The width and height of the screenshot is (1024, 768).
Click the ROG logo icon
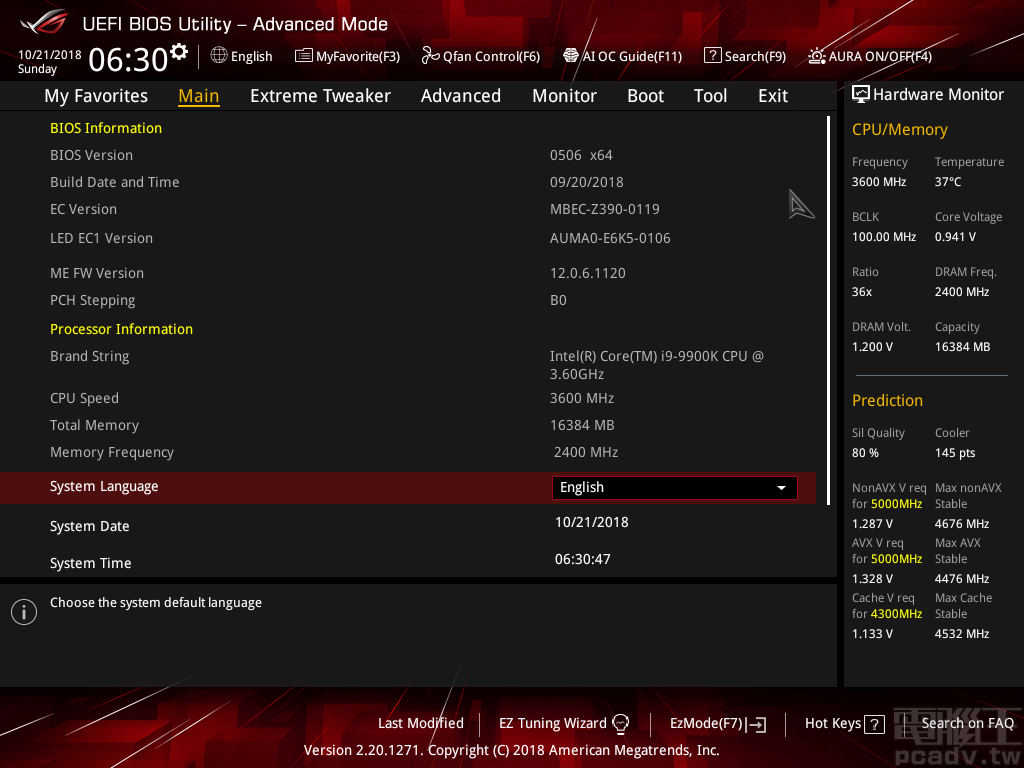[43, 22]
